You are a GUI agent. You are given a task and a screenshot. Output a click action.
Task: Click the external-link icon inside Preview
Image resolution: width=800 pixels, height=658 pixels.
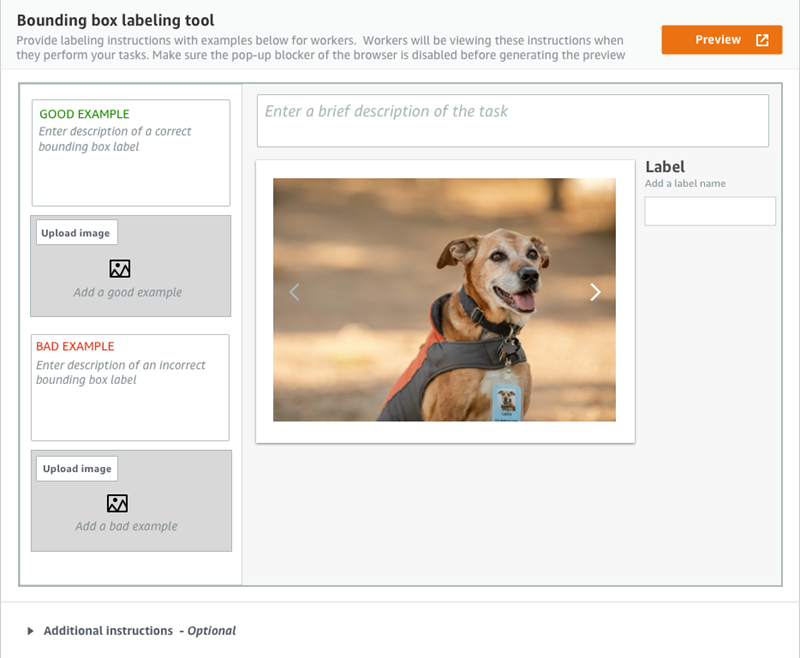pos(762,40)
